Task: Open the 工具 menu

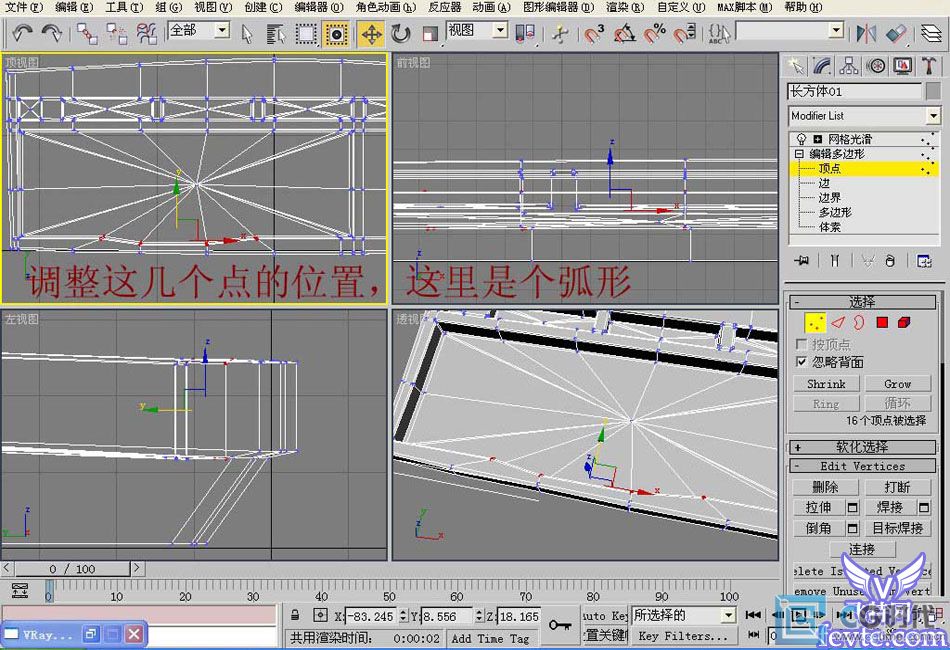Action: tap(124, 7)
